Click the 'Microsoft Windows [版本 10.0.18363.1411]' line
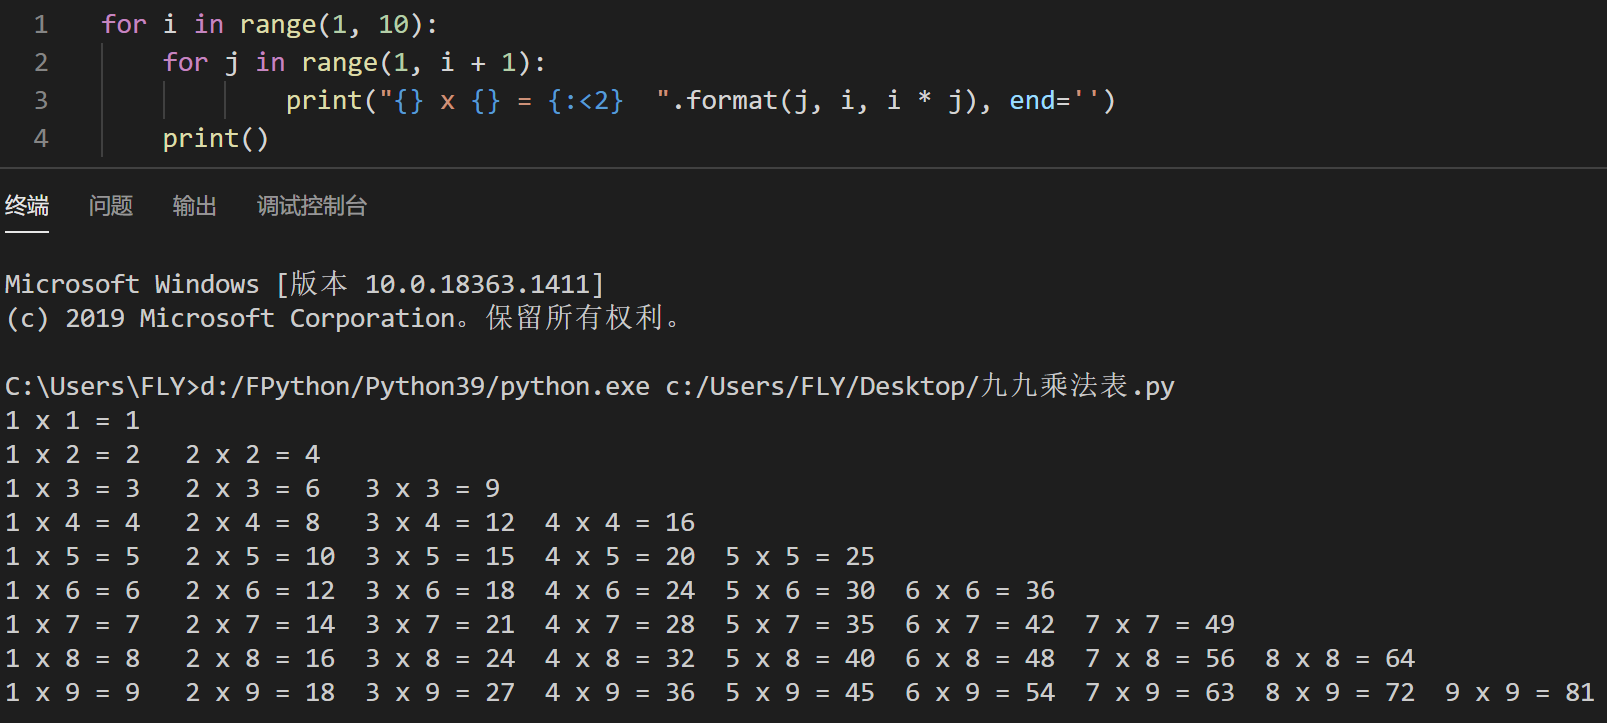 (305, 284)
